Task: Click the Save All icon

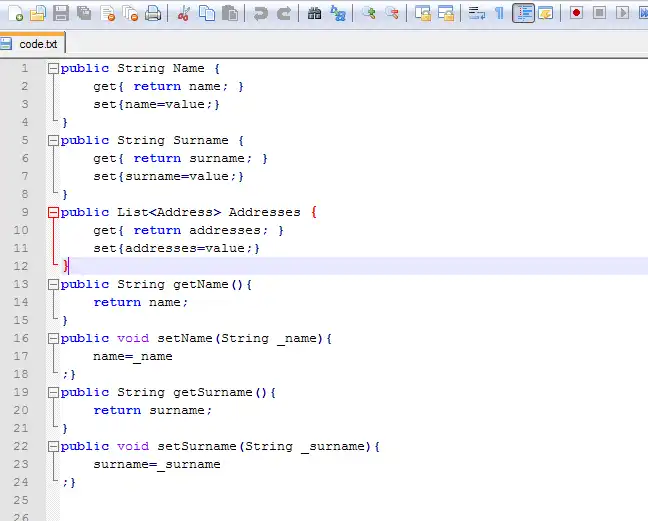Action: pos(84,13)
